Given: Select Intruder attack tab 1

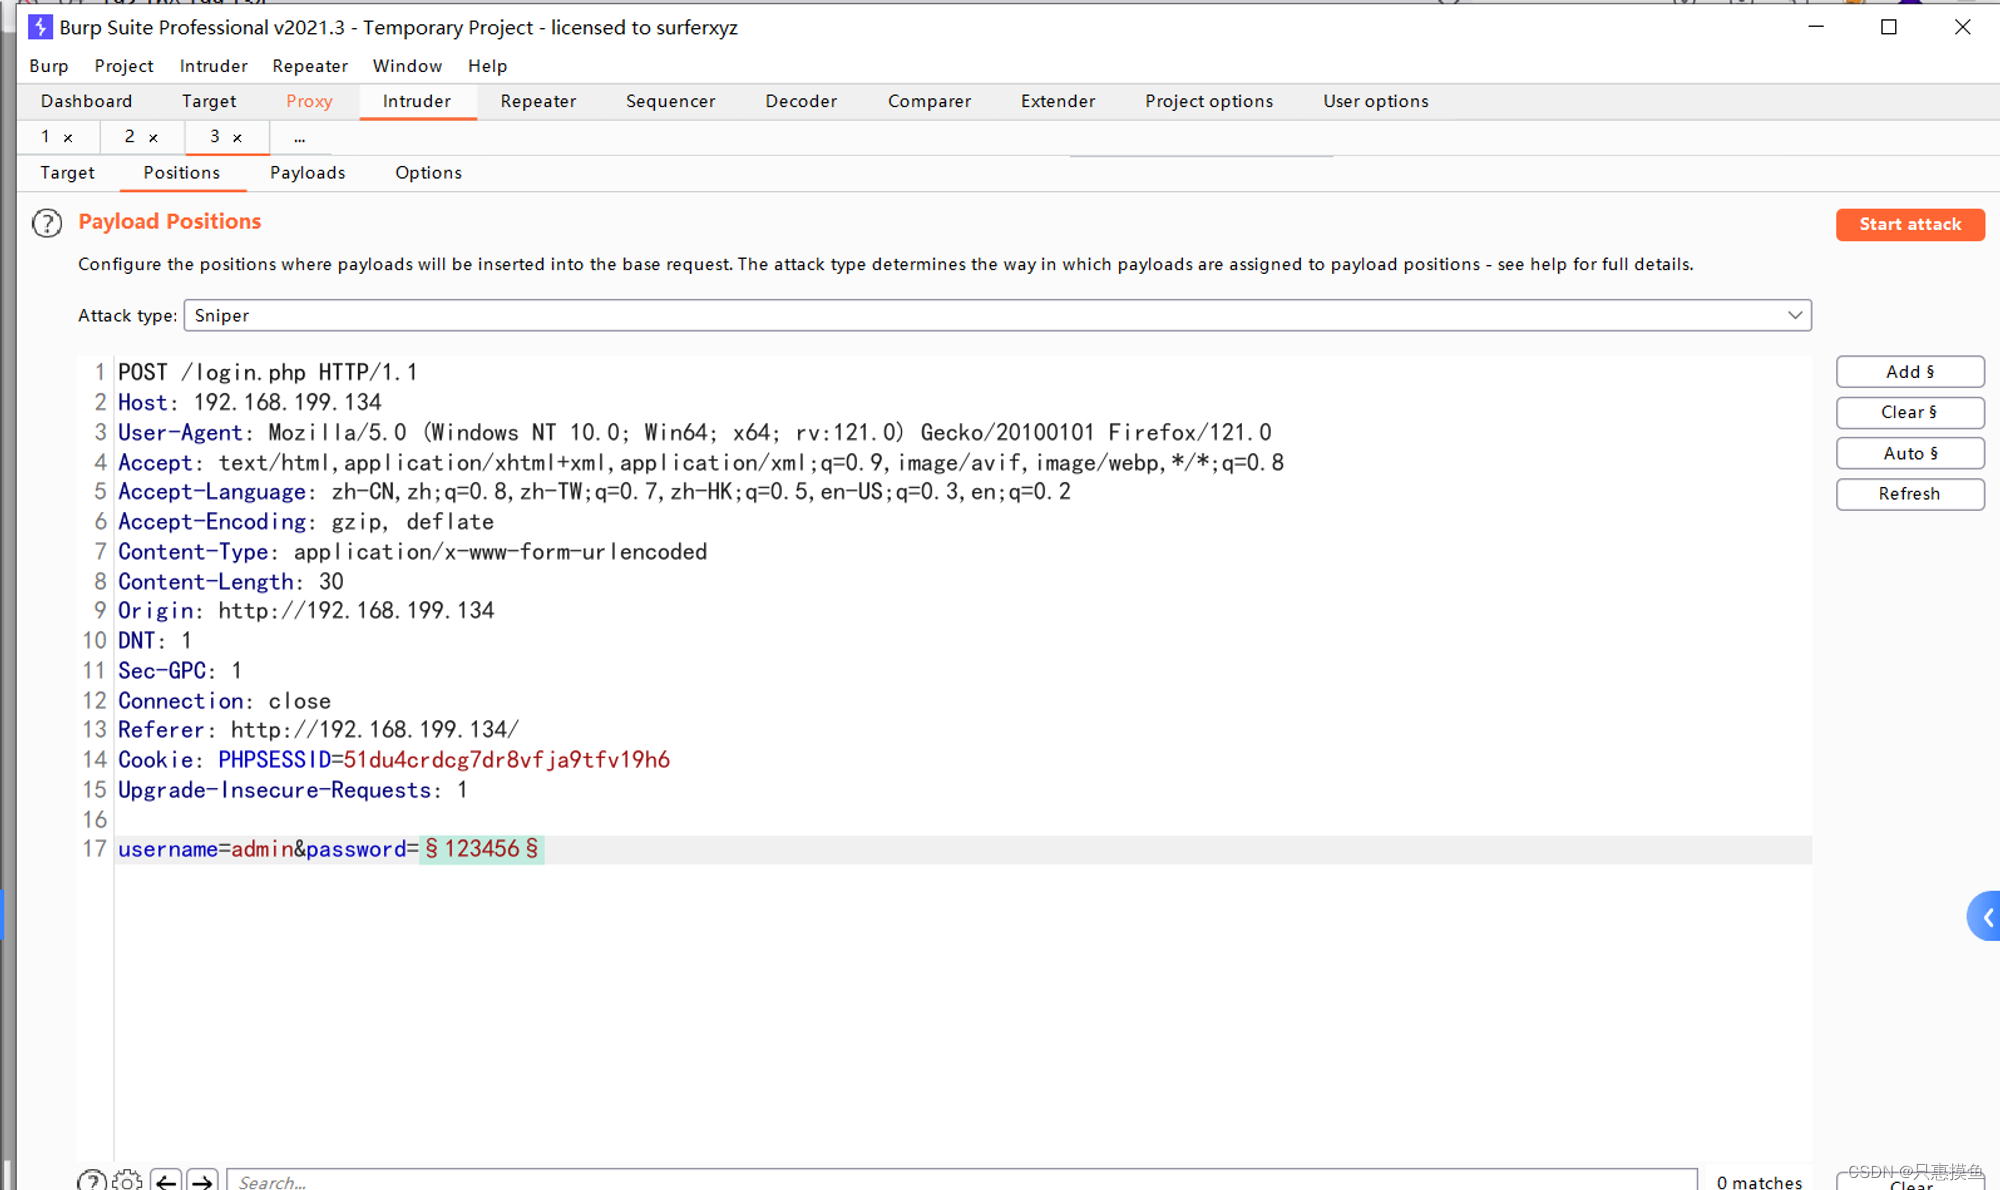Looking at the screenshot, I should [x=45, y=137].
